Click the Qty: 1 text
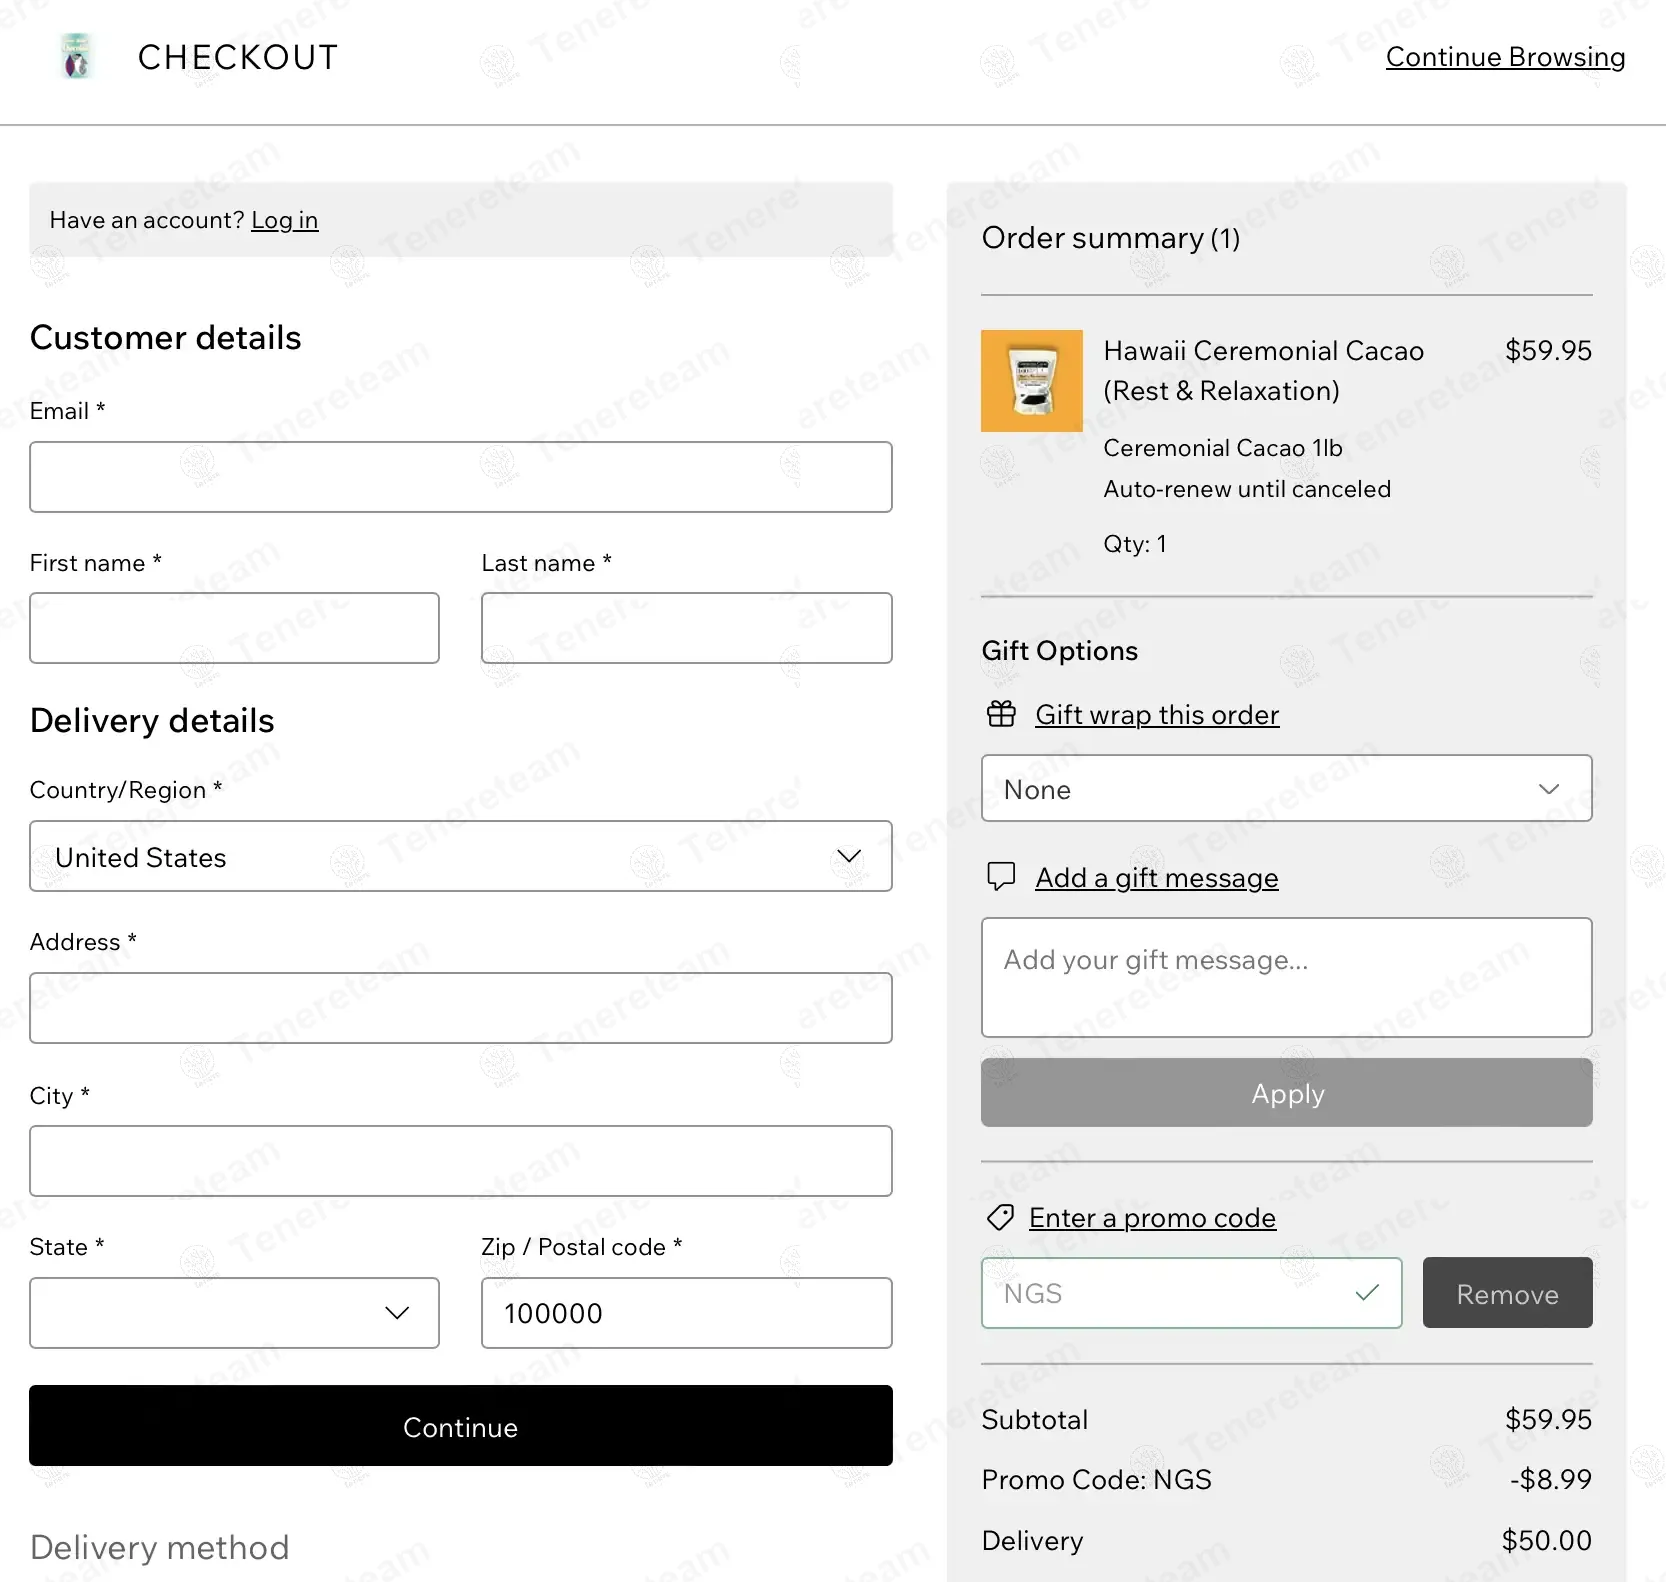Screen dimensions: 1666x1582 [x=1135, y=544]
